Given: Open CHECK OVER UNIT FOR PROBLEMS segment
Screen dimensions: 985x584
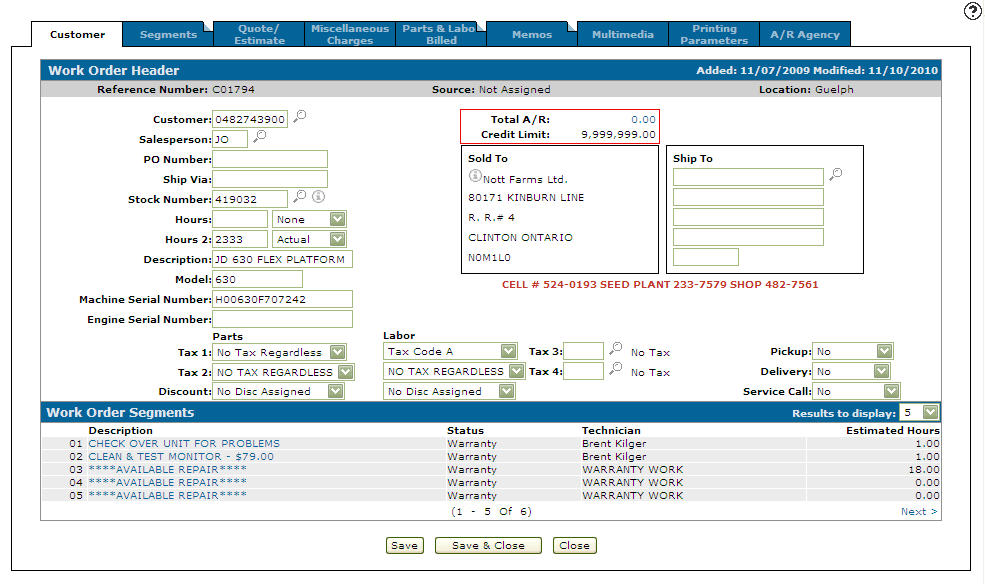Looking at the screenshot, I should [x=184, y=443].
